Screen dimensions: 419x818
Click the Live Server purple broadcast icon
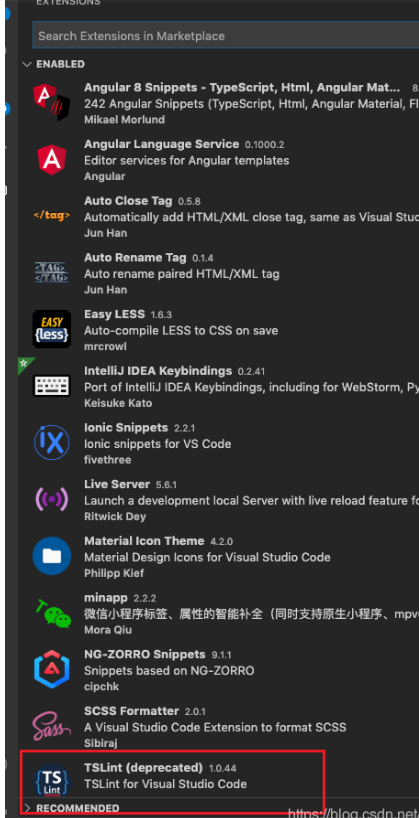click(x=52, y=499)
